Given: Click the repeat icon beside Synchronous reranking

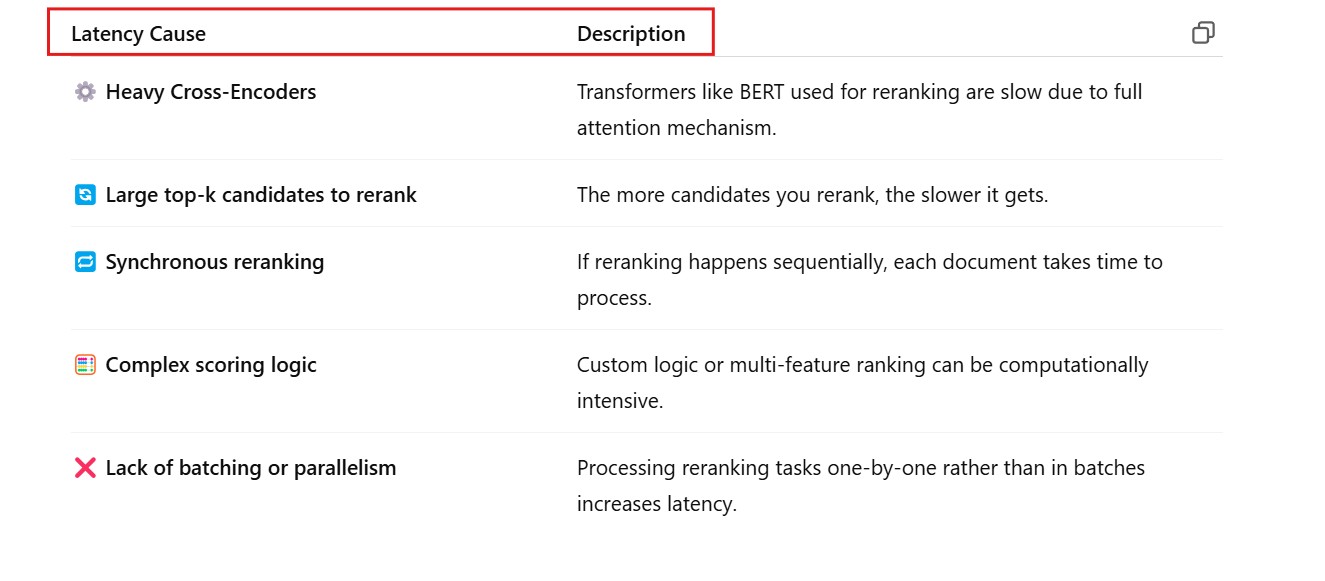Looking at the screenshot, I should click(x=85, y=262).
